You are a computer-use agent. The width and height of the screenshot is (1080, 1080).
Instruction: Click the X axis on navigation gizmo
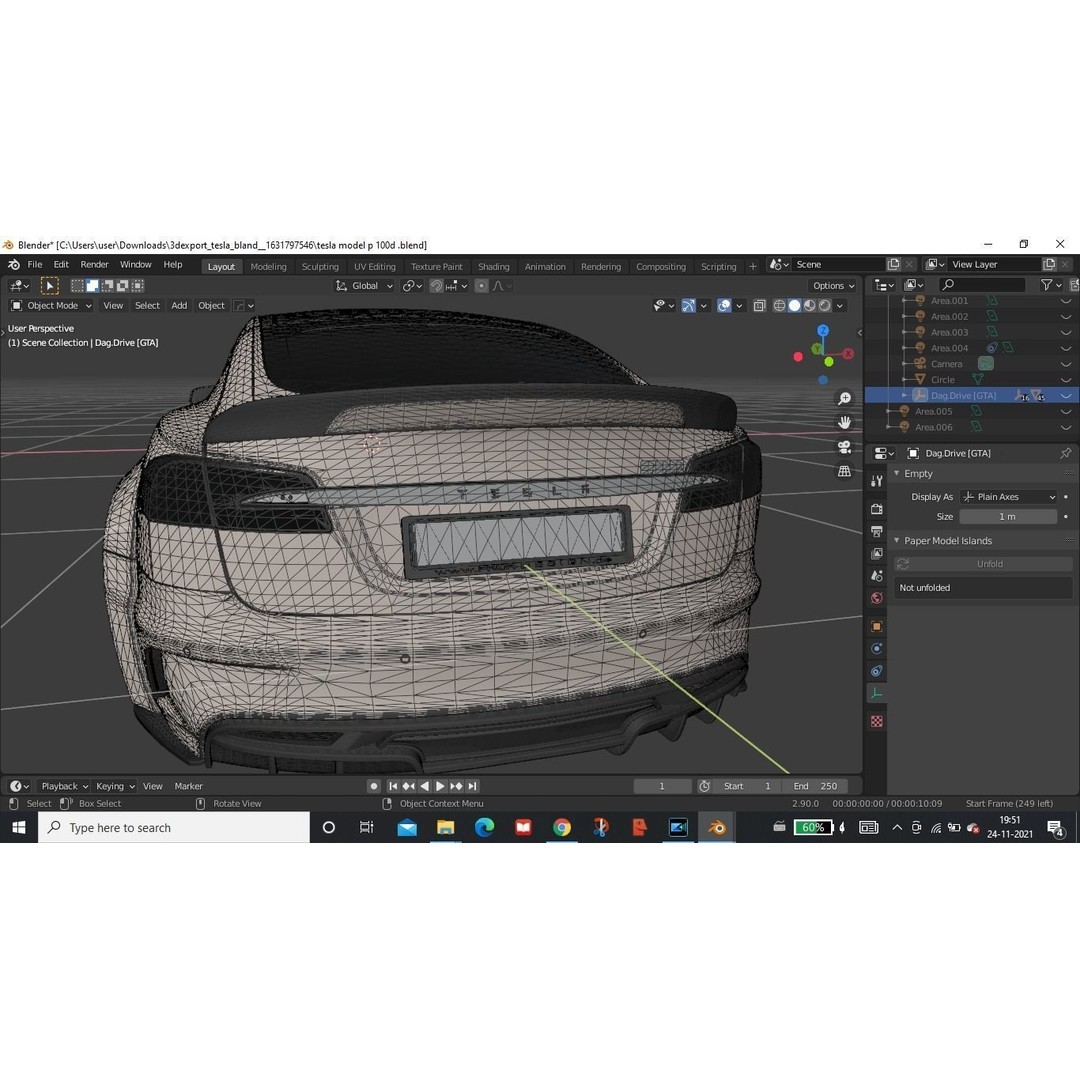click(848, 353)
